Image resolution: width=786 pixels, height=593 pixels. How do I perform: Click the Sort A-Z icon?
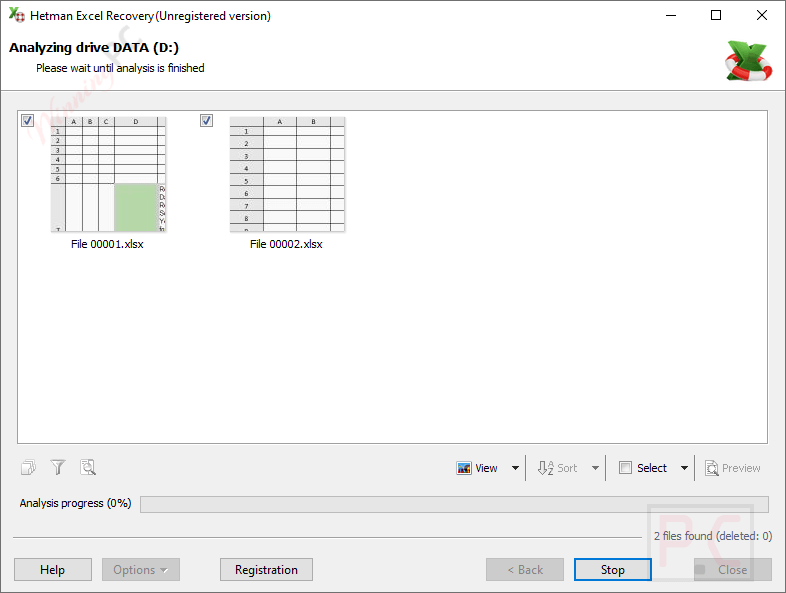click(545, 468)
